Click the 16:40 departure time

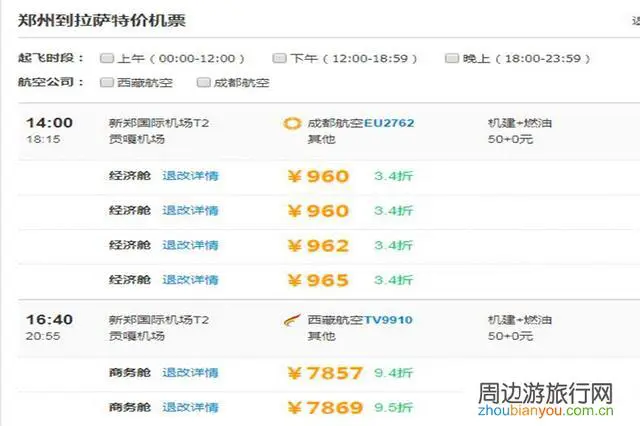(x=49, y=320)
